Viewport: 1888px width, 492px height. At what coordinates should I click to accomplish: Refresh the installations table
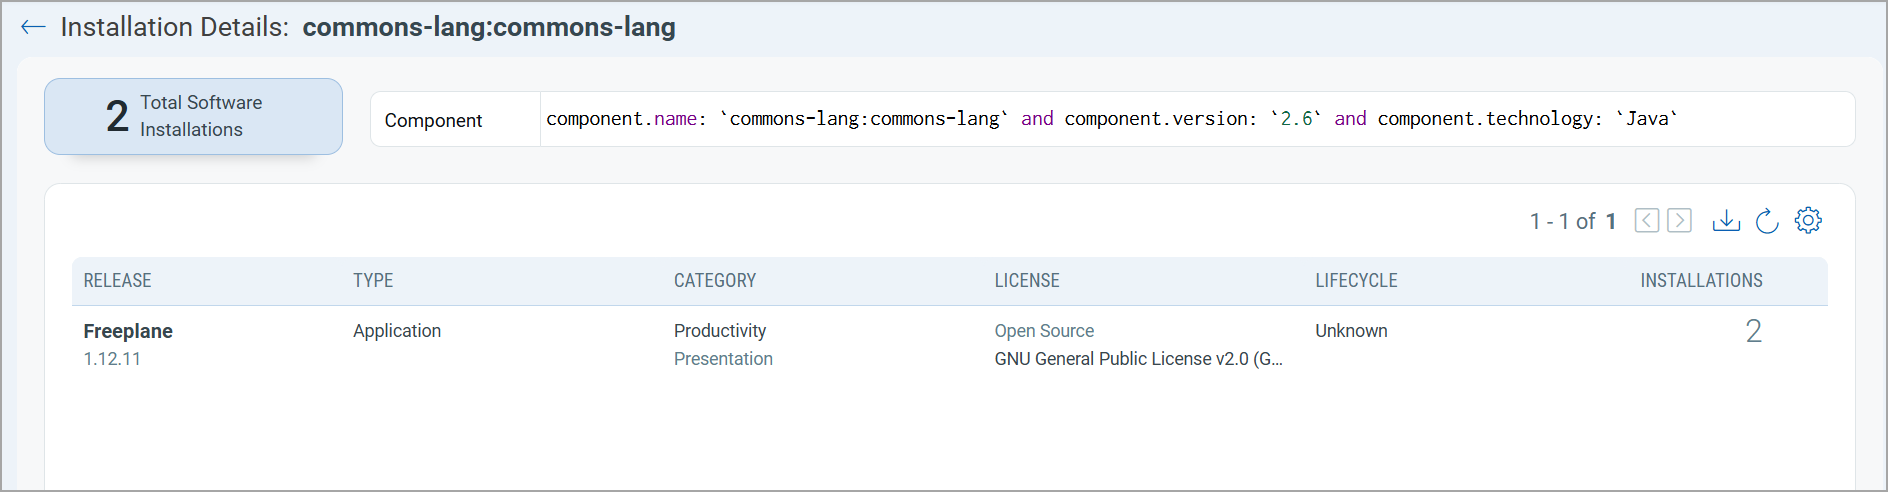(1767, 220)
